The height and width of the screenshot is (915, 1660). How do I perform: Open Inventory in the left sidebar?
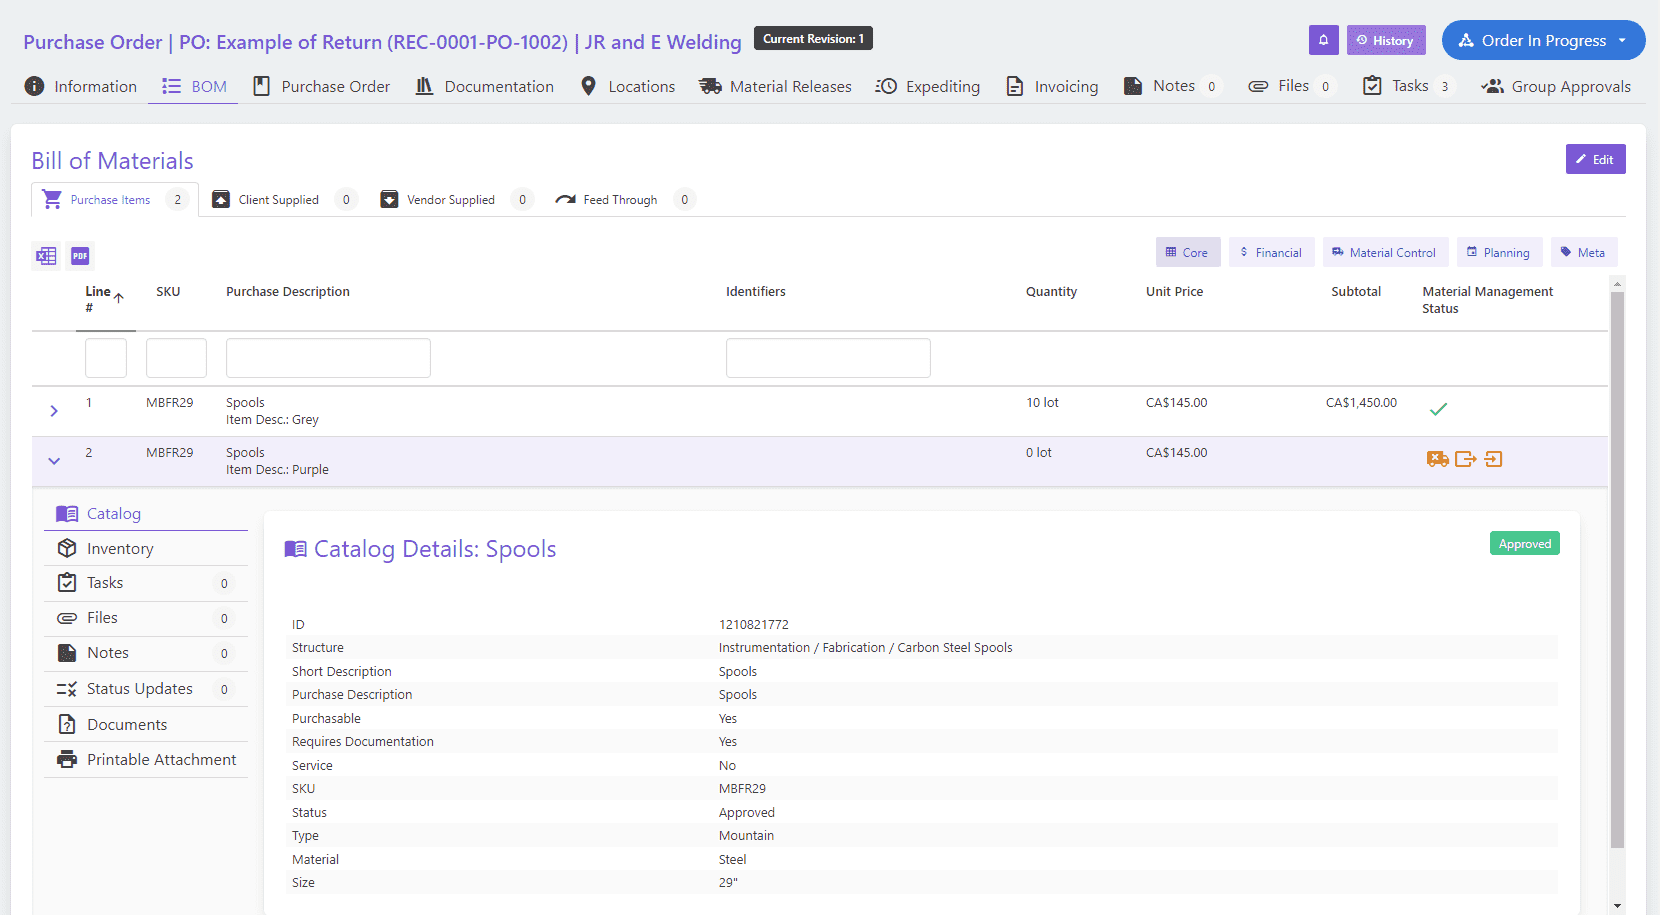click(x=118, y=548)
